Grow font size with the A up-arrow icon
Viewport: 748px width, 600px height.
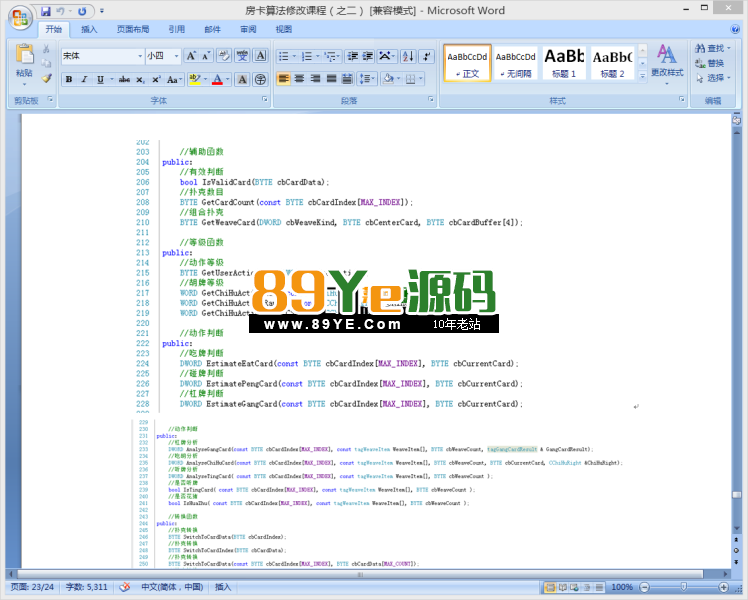click(191, 56)
